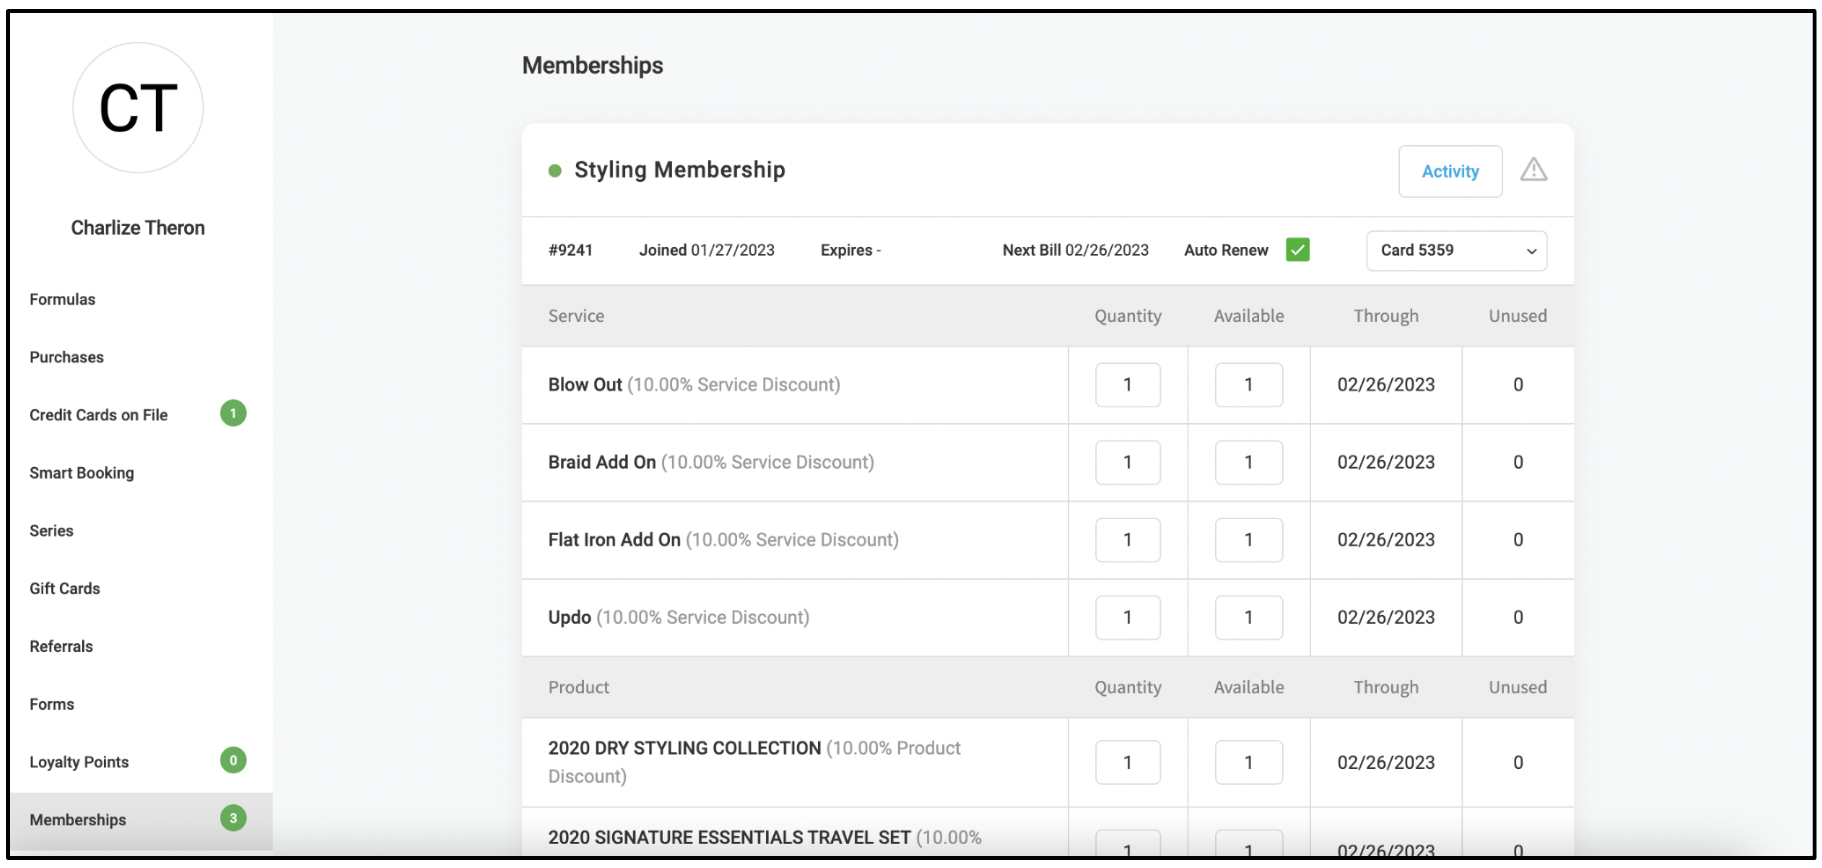The image size is (1822, 868).
Task: Click the green status dot by Styling Membership
Action: pyautogui.click(x=555, y=171)
